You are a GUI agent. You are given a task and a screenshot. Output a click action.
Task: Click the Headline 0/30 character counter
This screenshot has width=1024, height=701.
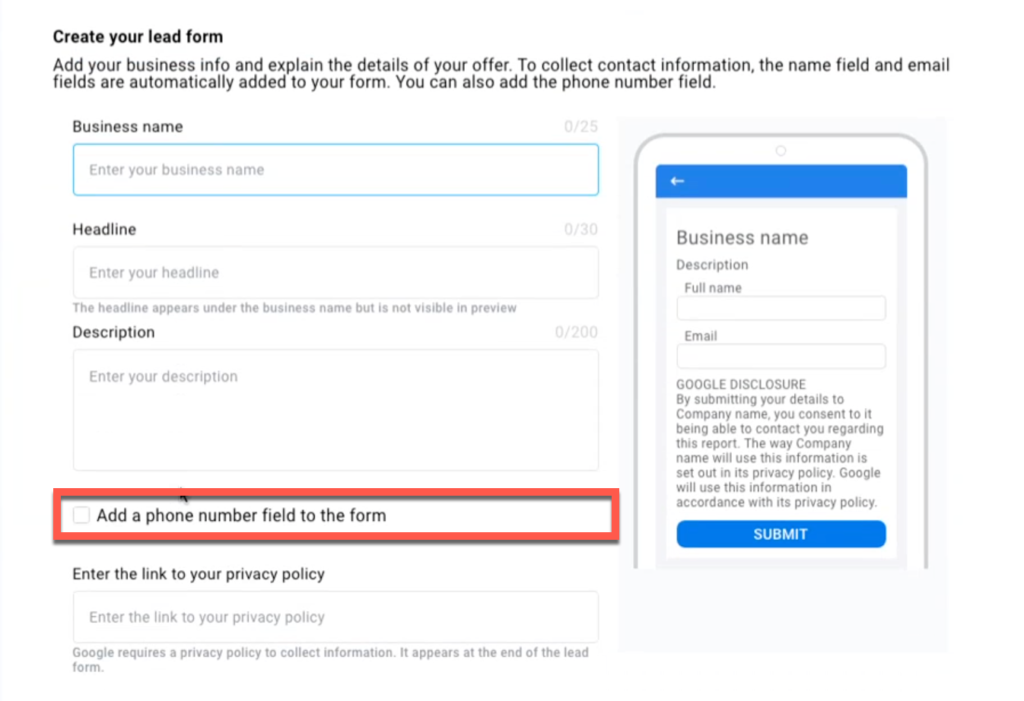pyautogui.click(x=581, y=229)
